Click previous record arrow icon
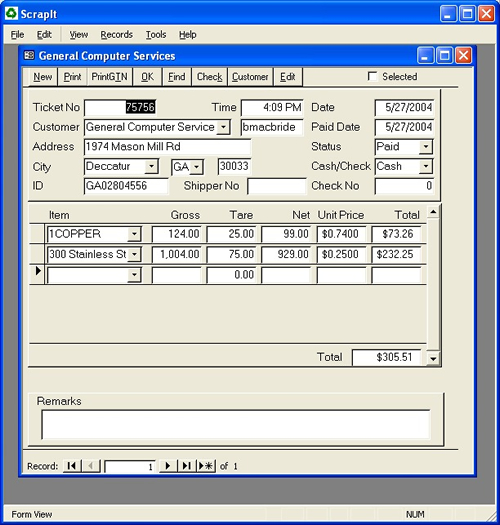The width and height of the screenshot is (500, 525). (x=91, y=466)
